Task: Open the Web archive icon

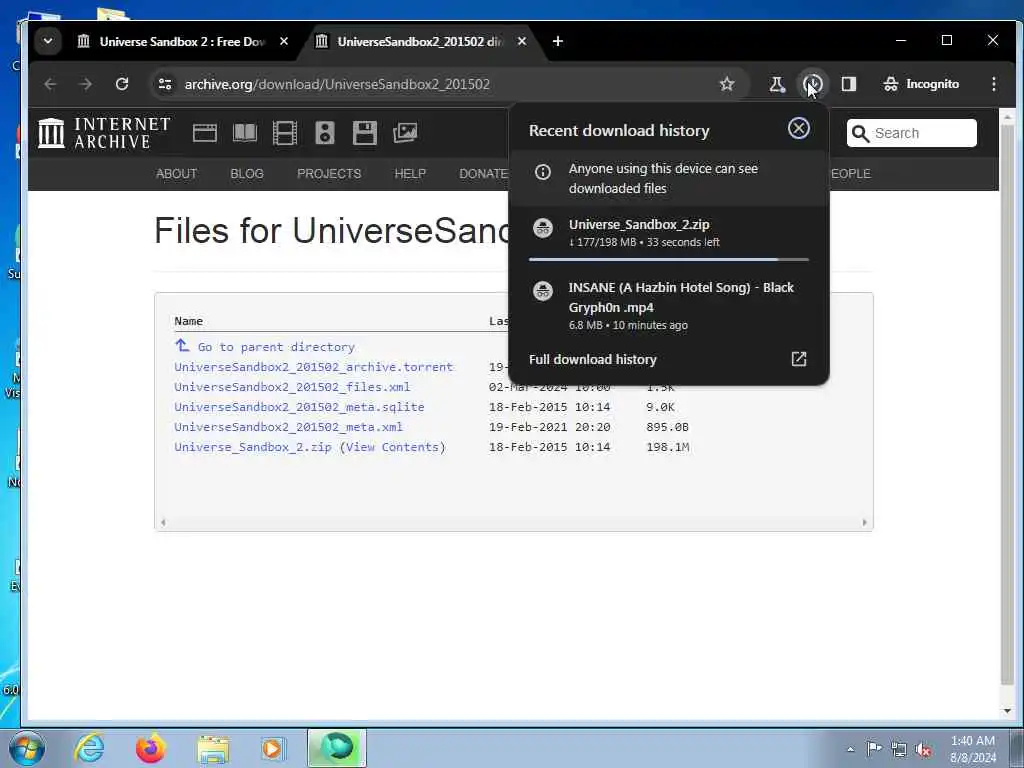Action: pyautogui.click(x=205, y=133)
